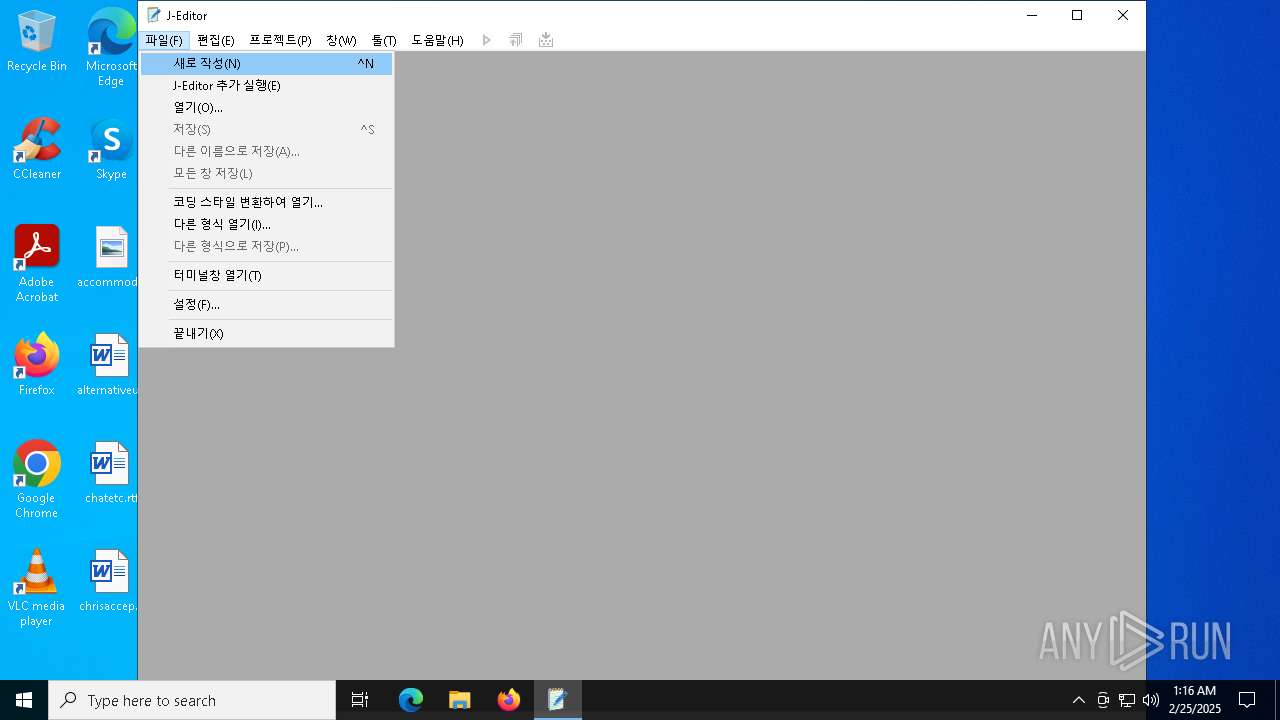Maximize the J-Editor window
Image resolution: width=1280 pixels, height=720 pixels.
click(1077, 15)
